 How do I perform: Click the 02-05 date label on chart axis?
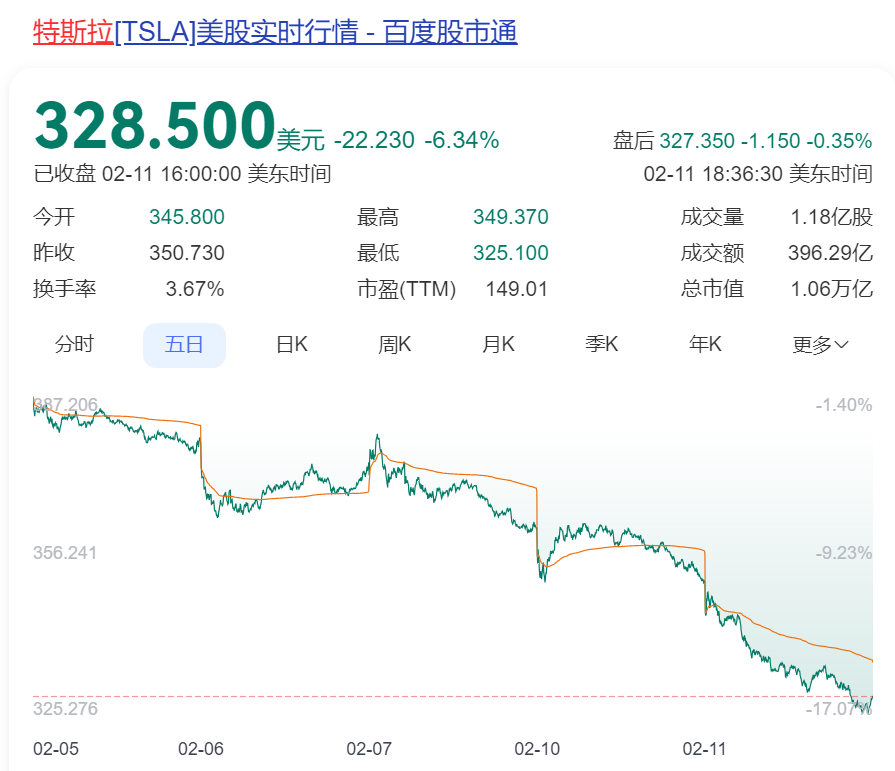[55, 748]
